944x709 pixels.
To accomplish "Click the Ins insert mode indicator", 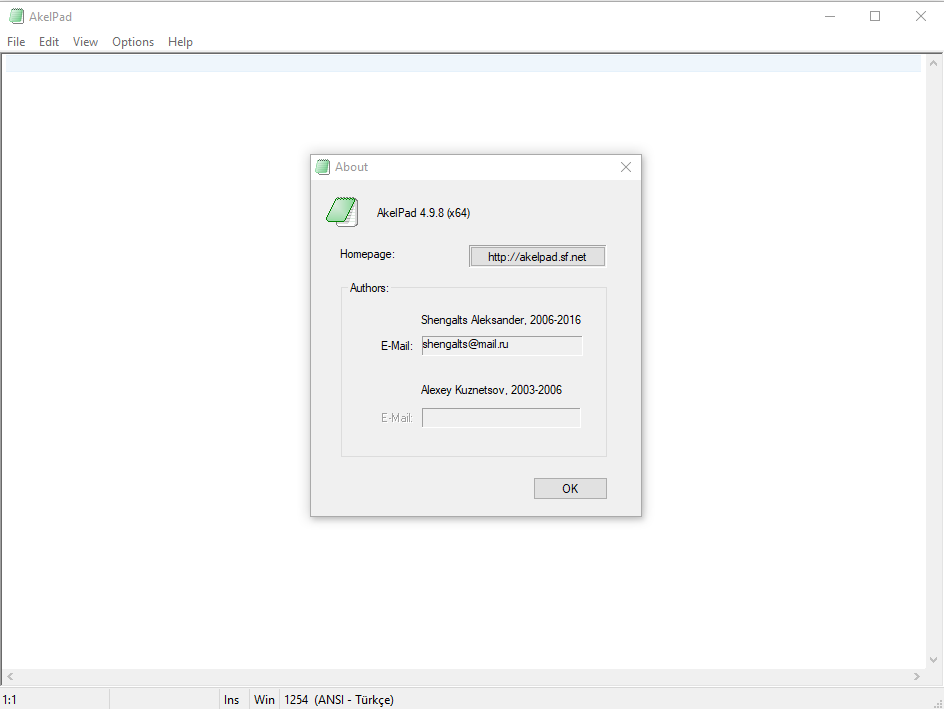I will coord(232,700).
